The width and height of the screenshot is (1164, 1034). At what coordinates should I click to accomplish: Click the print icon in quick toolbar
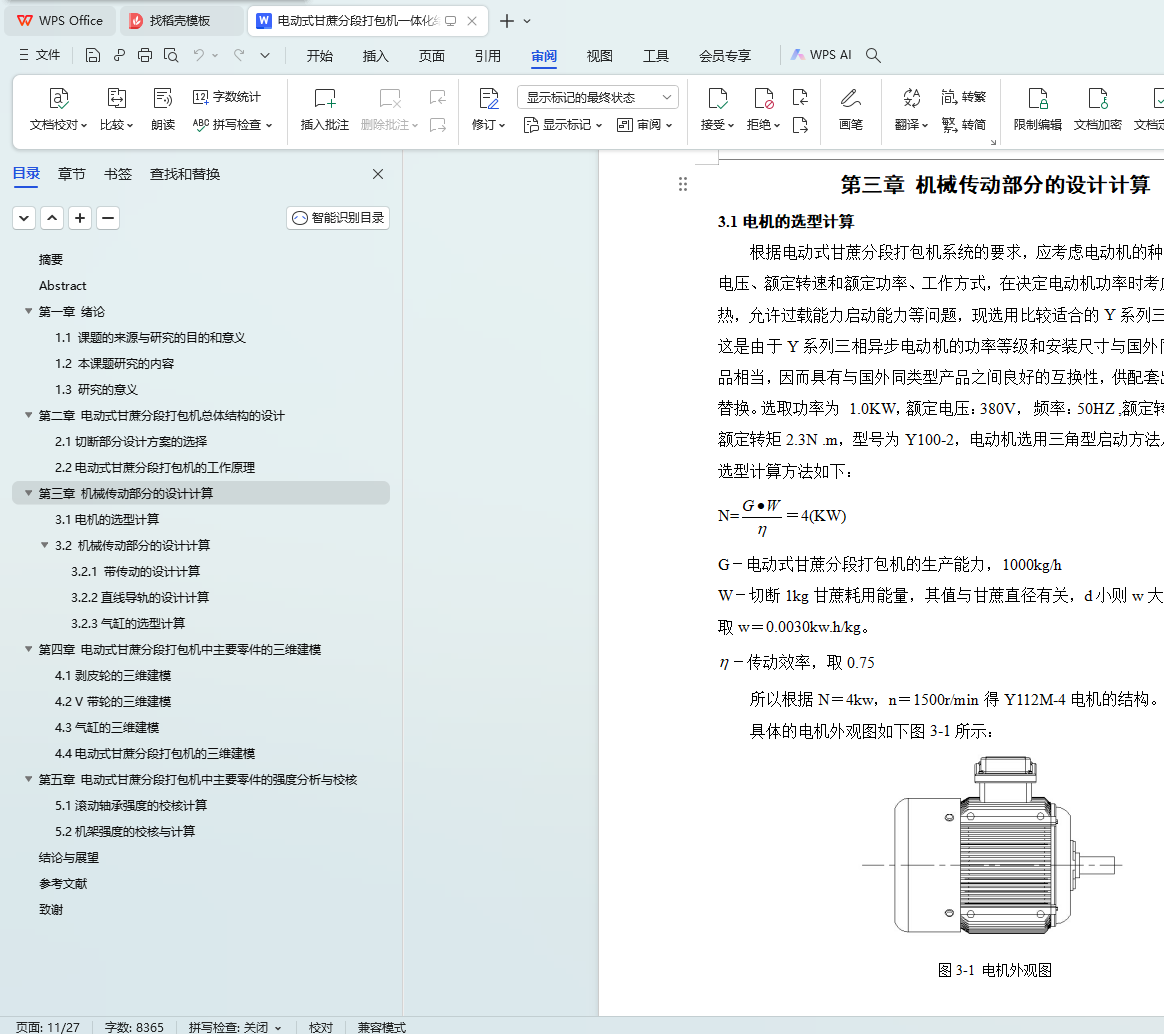(x=145, y=55)
